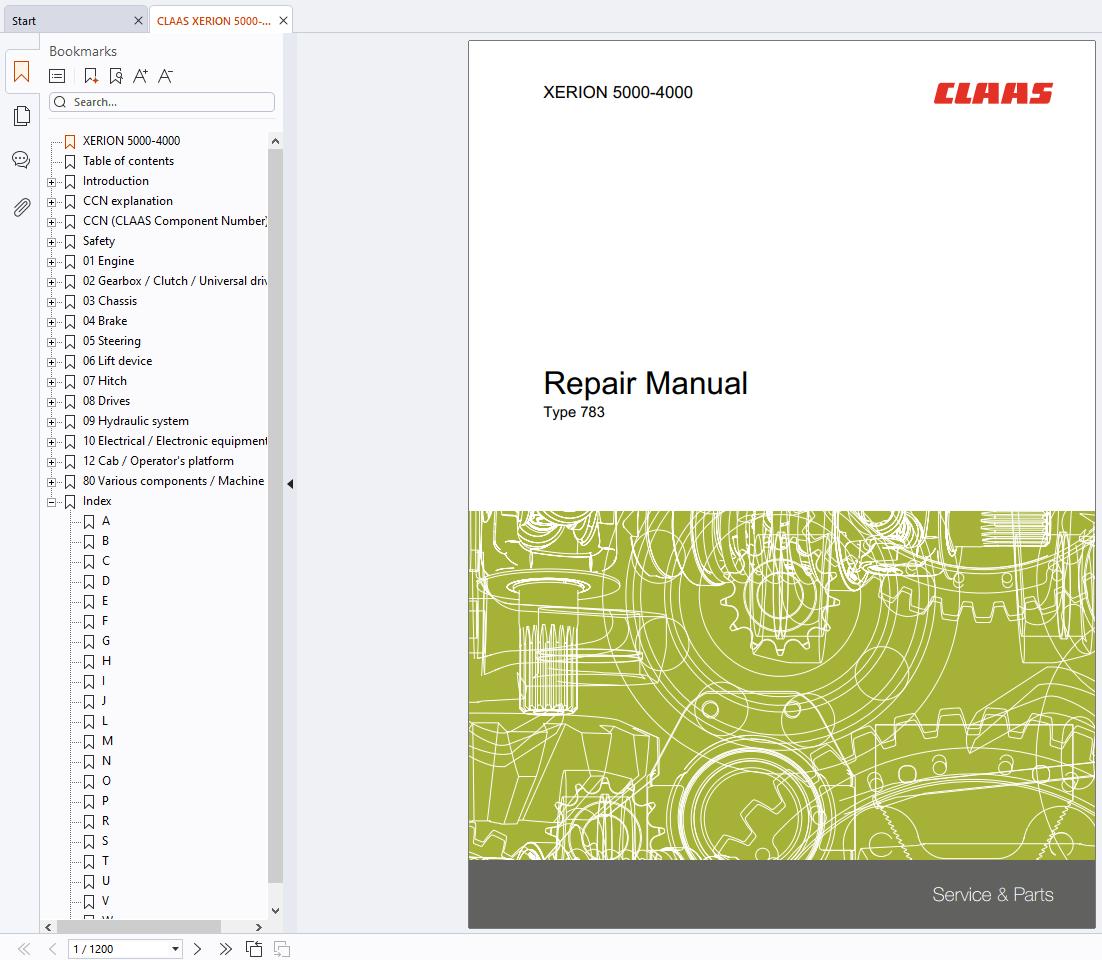The image size is (1102, 960).
Task: Click the add new bookmark icon
Action: [91, 76]
